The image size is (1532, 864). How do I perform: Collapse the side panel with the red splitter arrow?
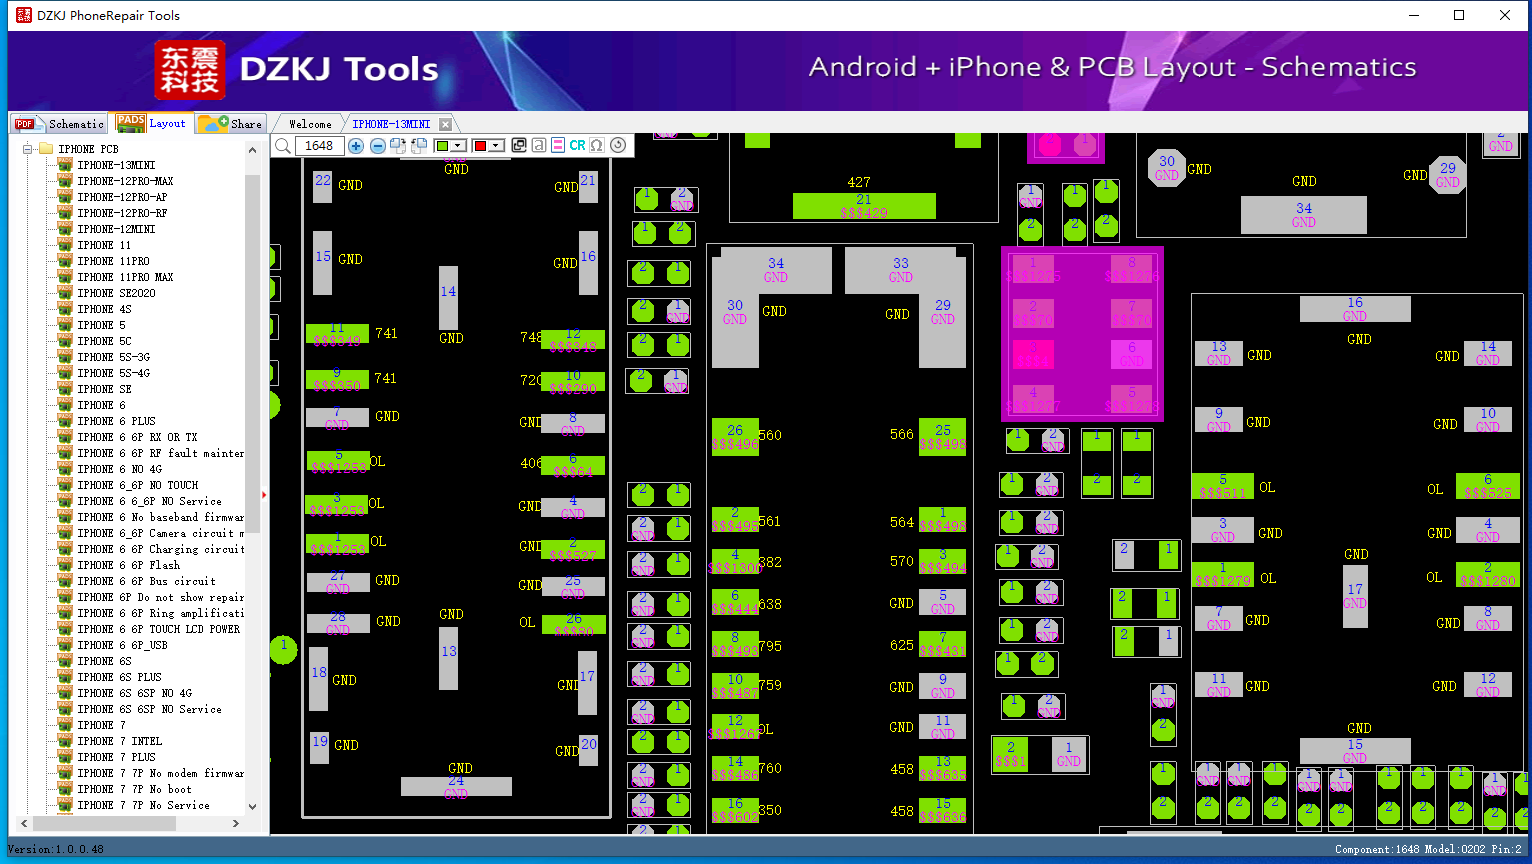point(264,494)
